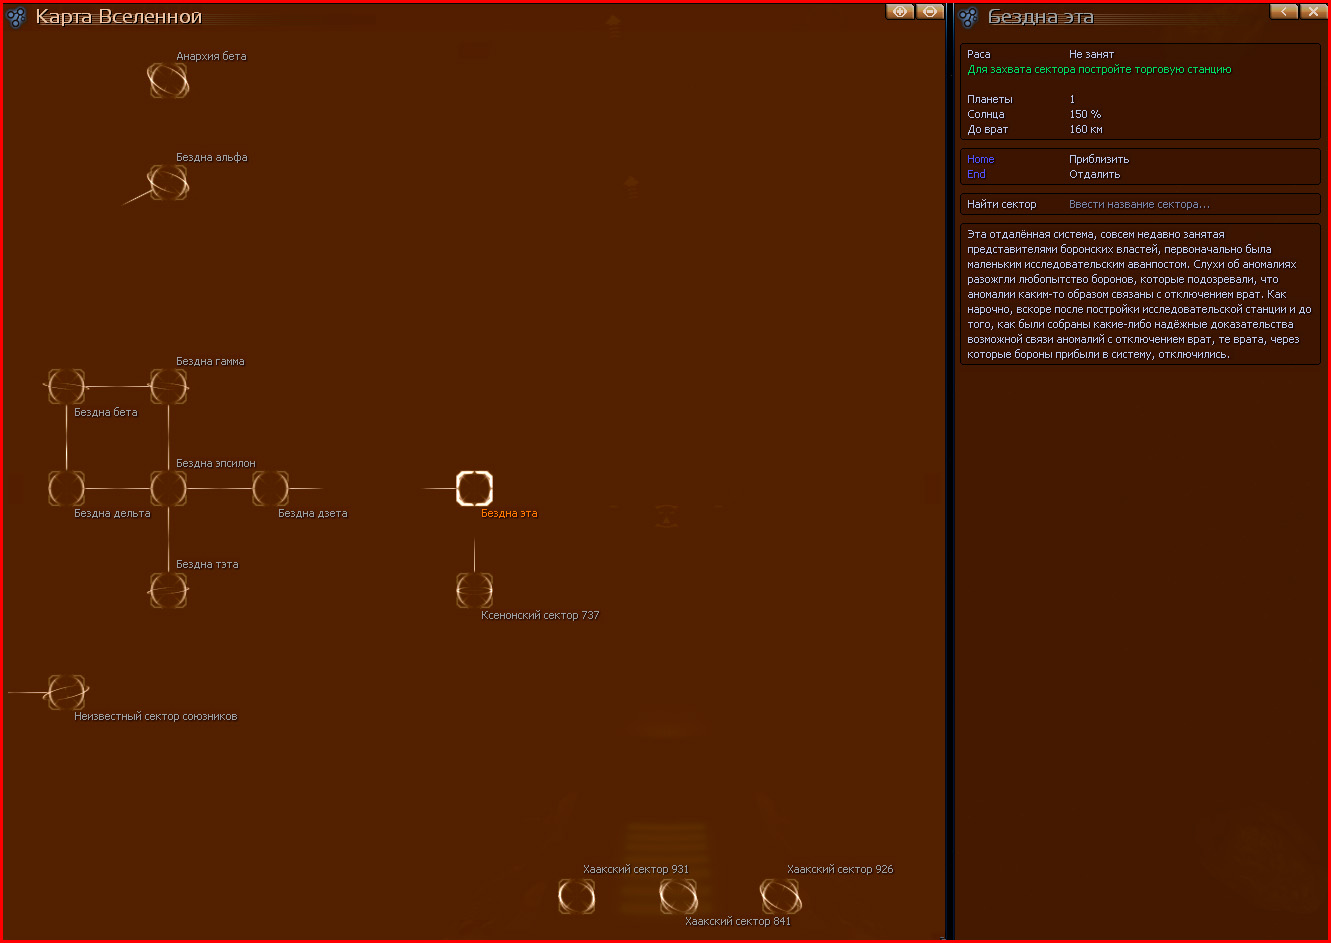This screenshot has height=943, width=1331.
Task: Select the Бездна дельта sector icon
Action: 66,488
